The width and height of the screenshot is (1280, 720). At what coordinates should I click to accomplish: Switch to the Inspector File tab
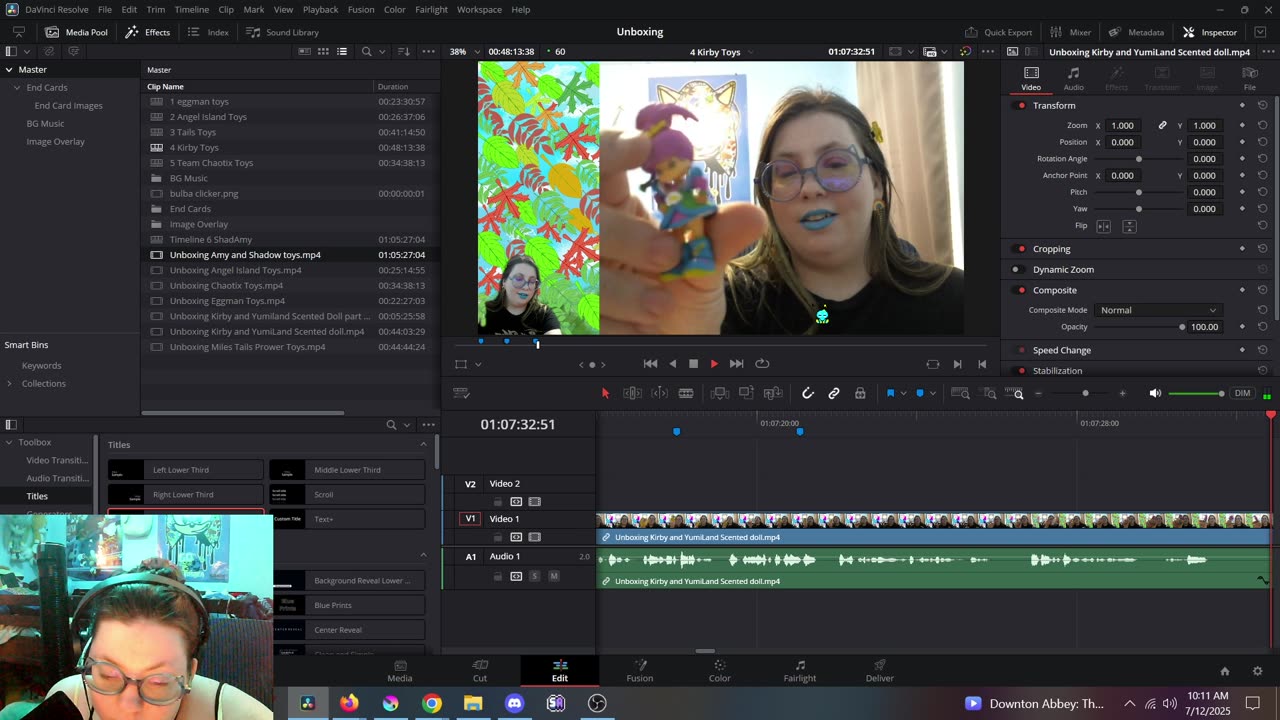point(1249,78)
